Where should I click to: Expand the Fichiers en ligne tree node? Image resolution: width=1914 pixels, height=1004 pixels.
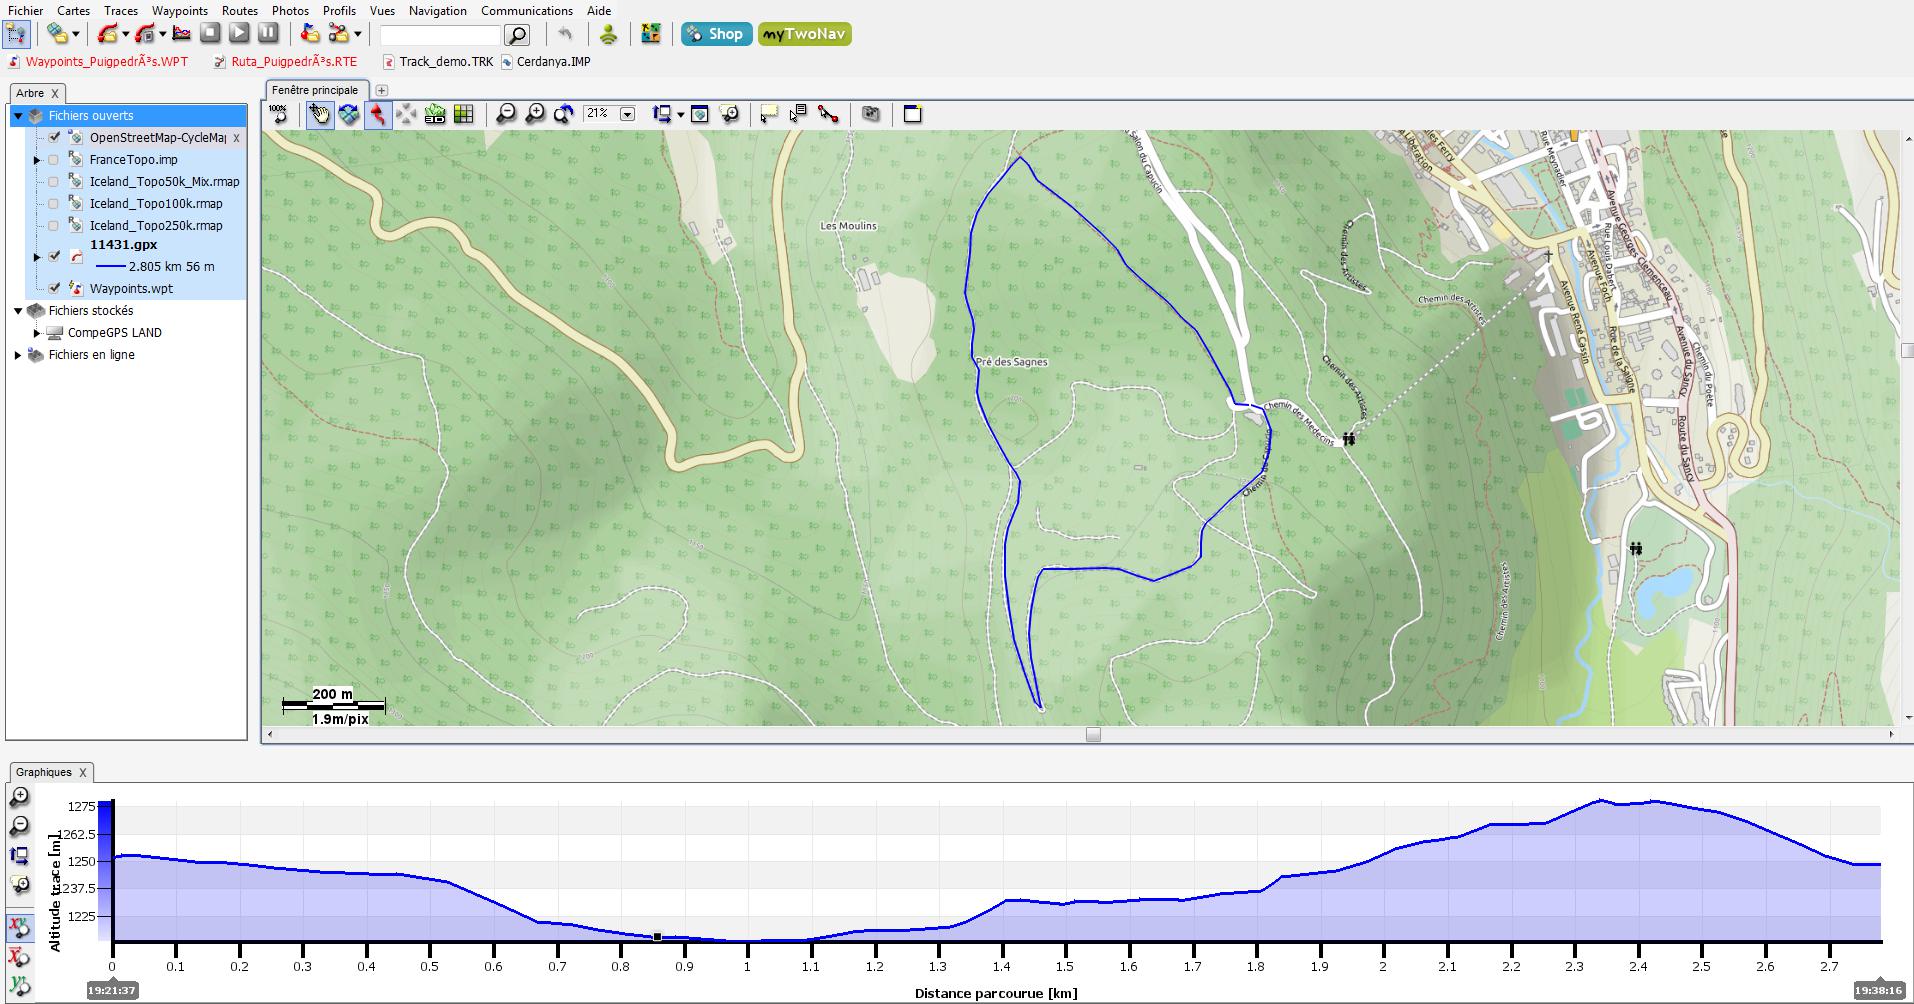pyautogui.click(x=18, y=355)
